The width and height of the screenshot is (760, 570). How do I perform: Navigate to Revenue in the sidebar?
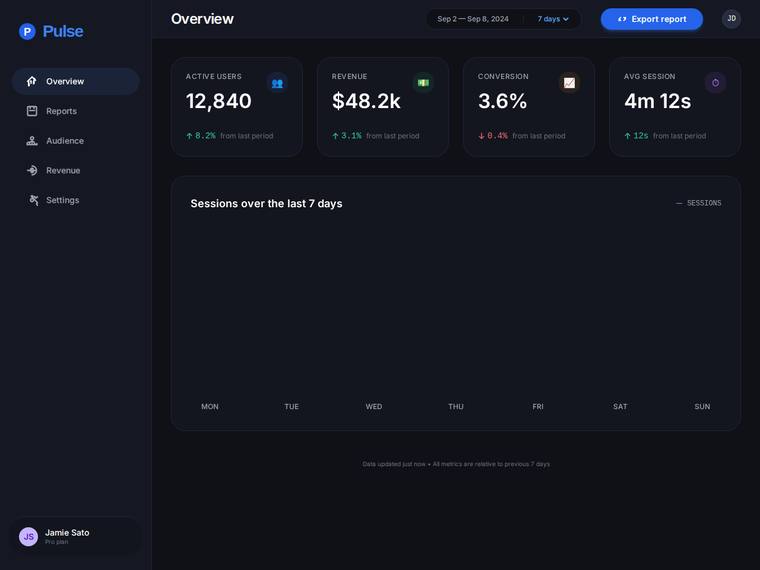point(76,171)
